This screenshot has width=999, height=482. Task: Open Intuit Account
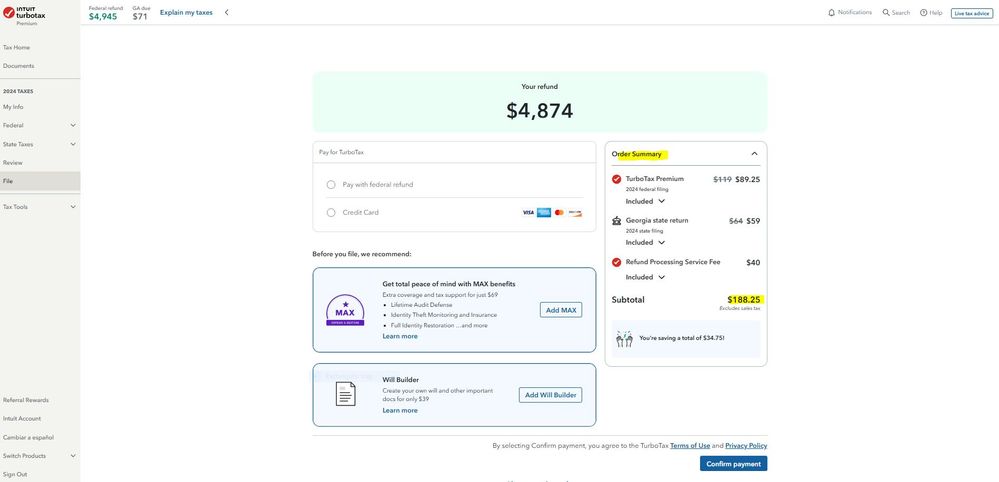point(22,419)
